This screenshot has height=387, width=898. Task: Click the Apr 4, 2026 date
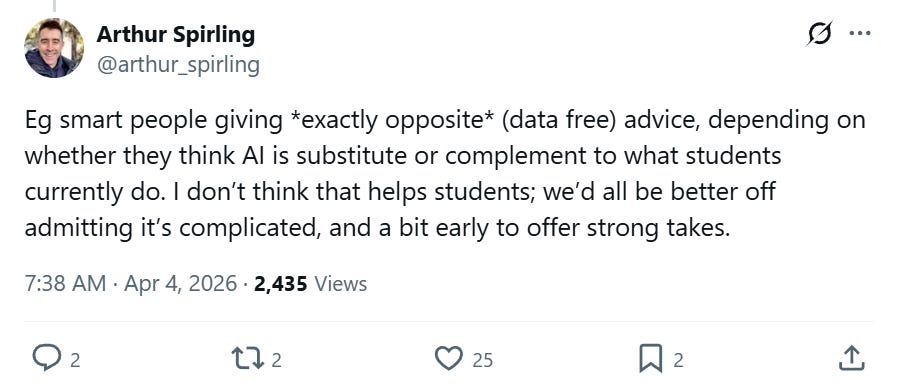180,283
